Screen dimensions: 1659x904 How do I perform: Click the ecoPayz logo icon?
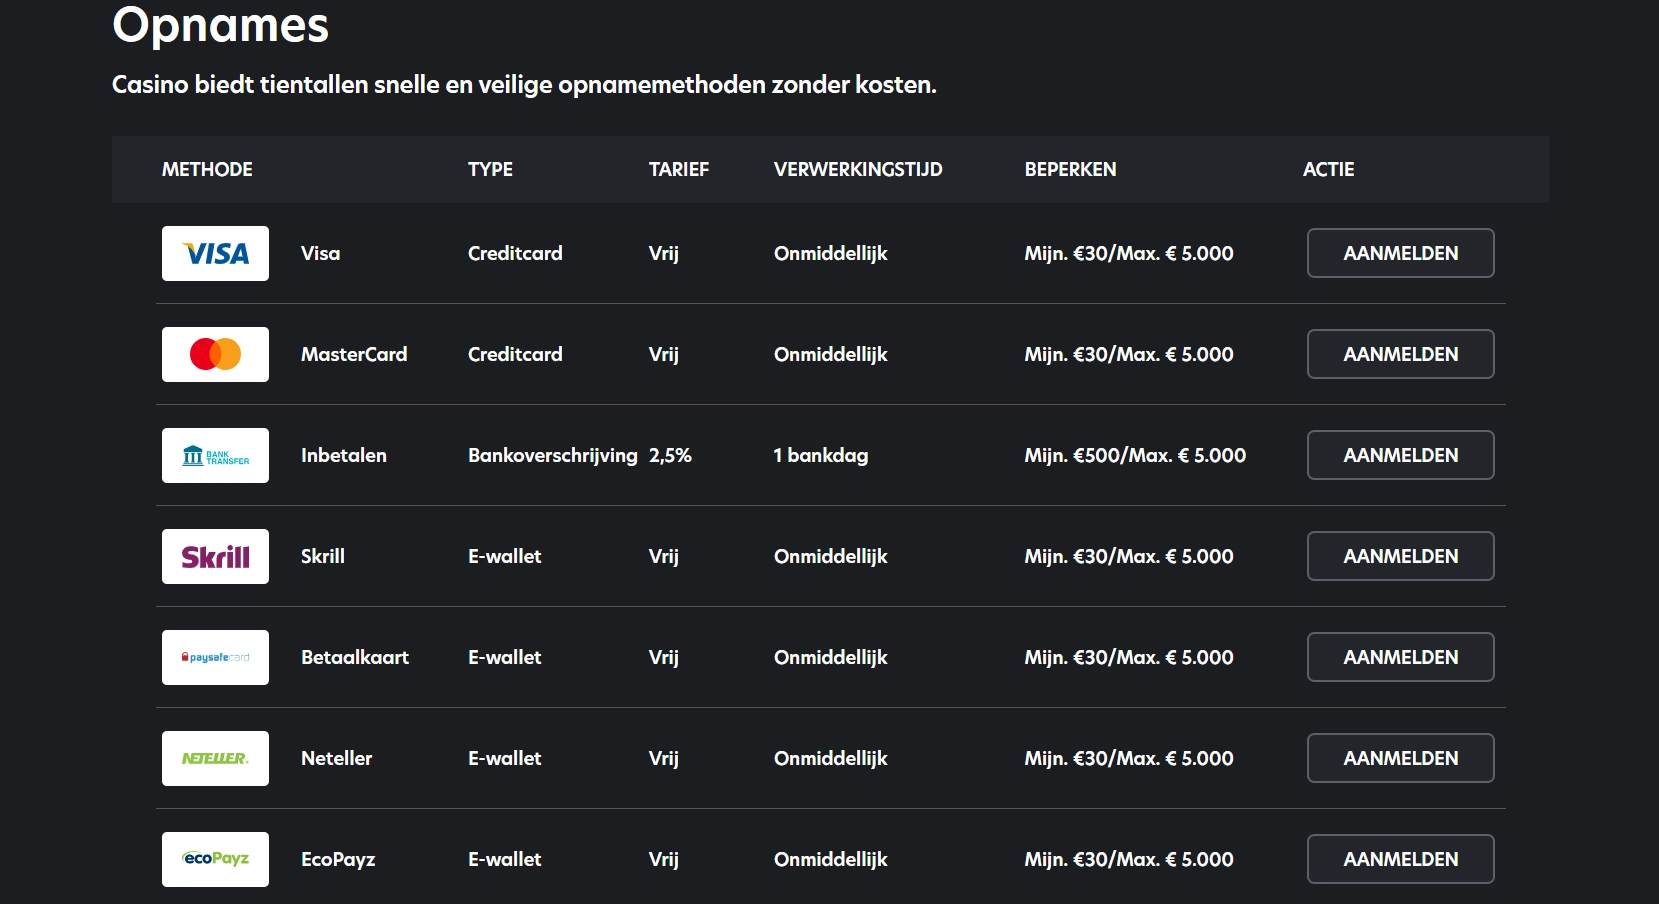(x=215, y=859)
